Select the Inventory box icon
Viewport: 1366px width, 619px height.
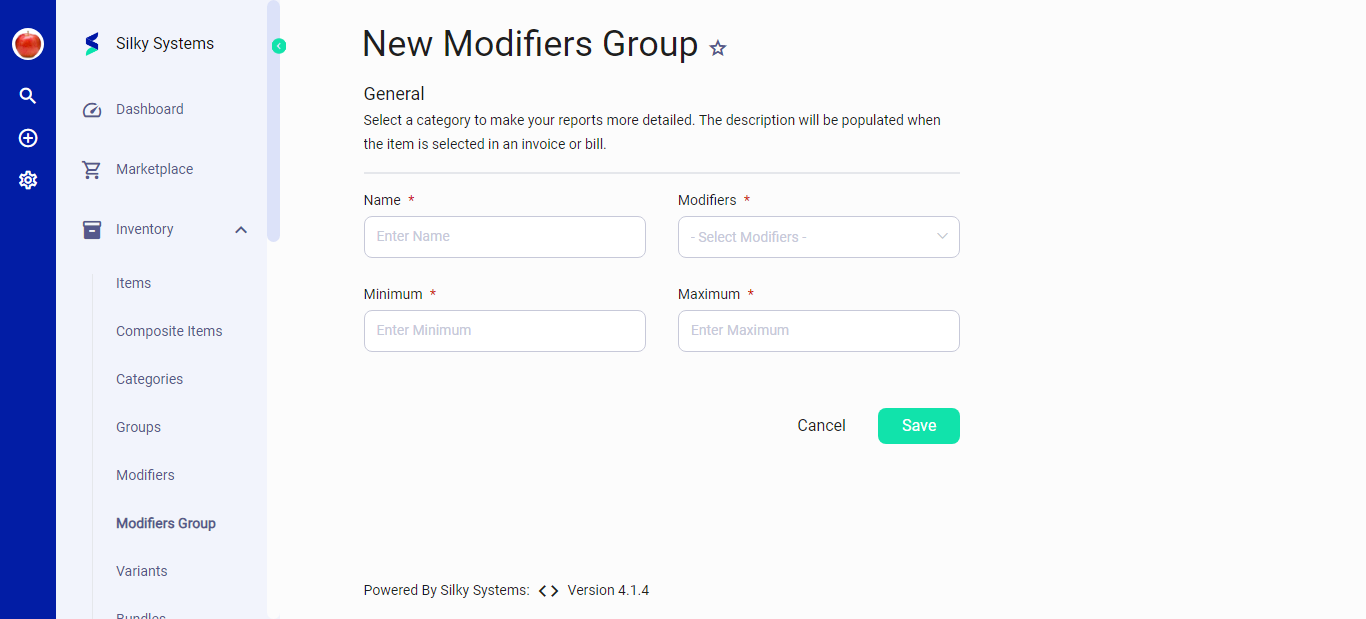91,229
